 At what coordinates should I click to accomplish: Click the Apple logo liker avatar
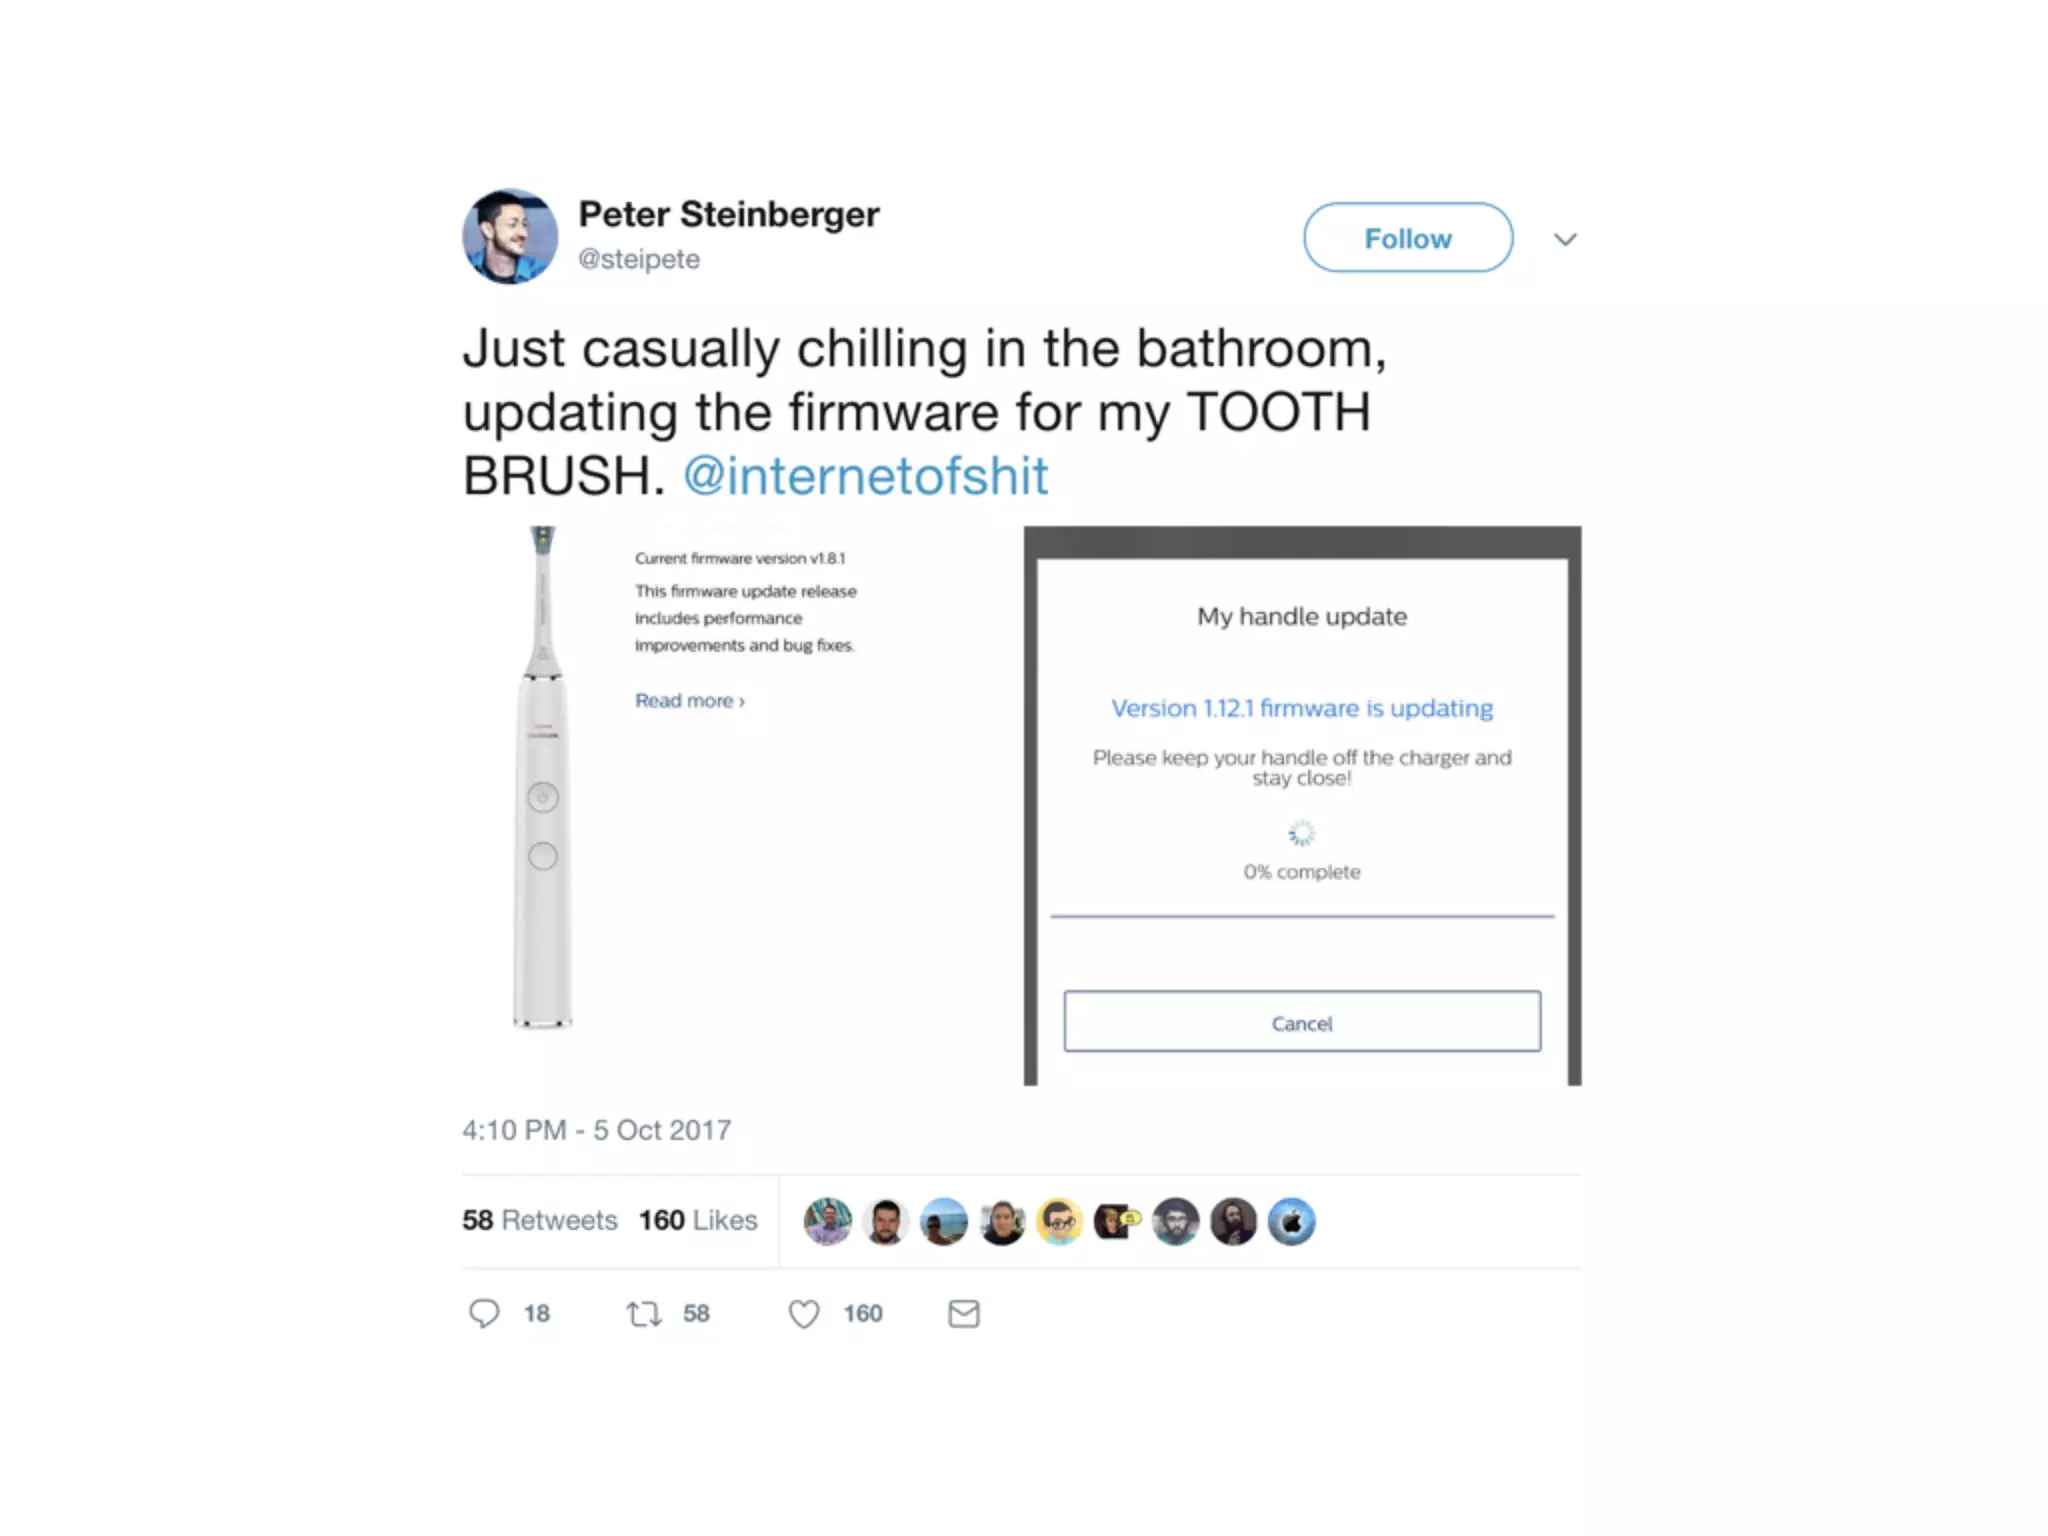[x=1292, y=1221]
